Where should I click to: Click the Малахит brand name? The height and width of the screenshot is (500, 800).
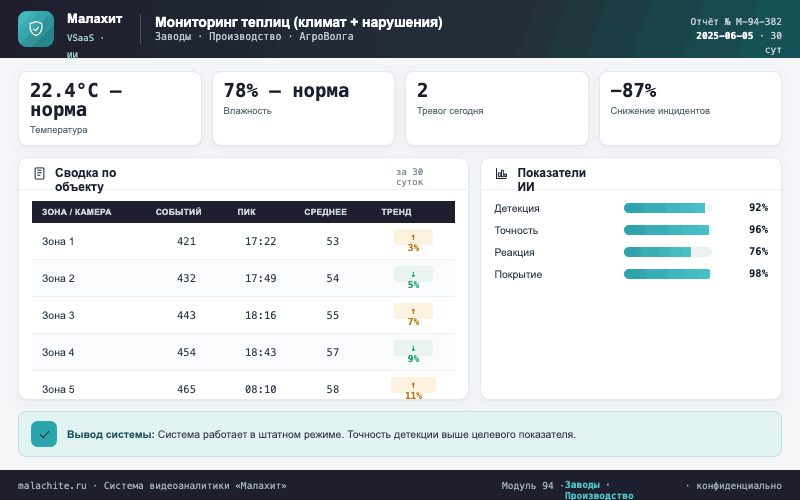tap(94, 19)
